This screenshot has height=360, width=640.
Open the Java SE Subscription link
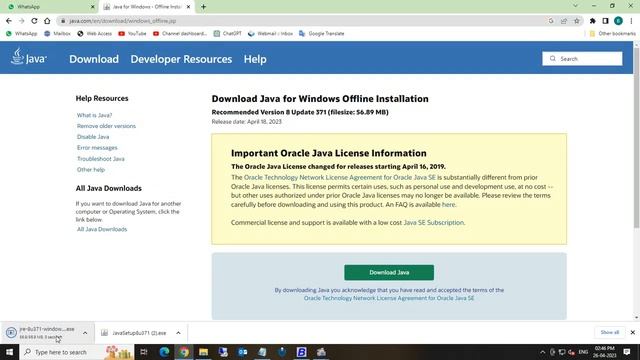click(433, 222)
